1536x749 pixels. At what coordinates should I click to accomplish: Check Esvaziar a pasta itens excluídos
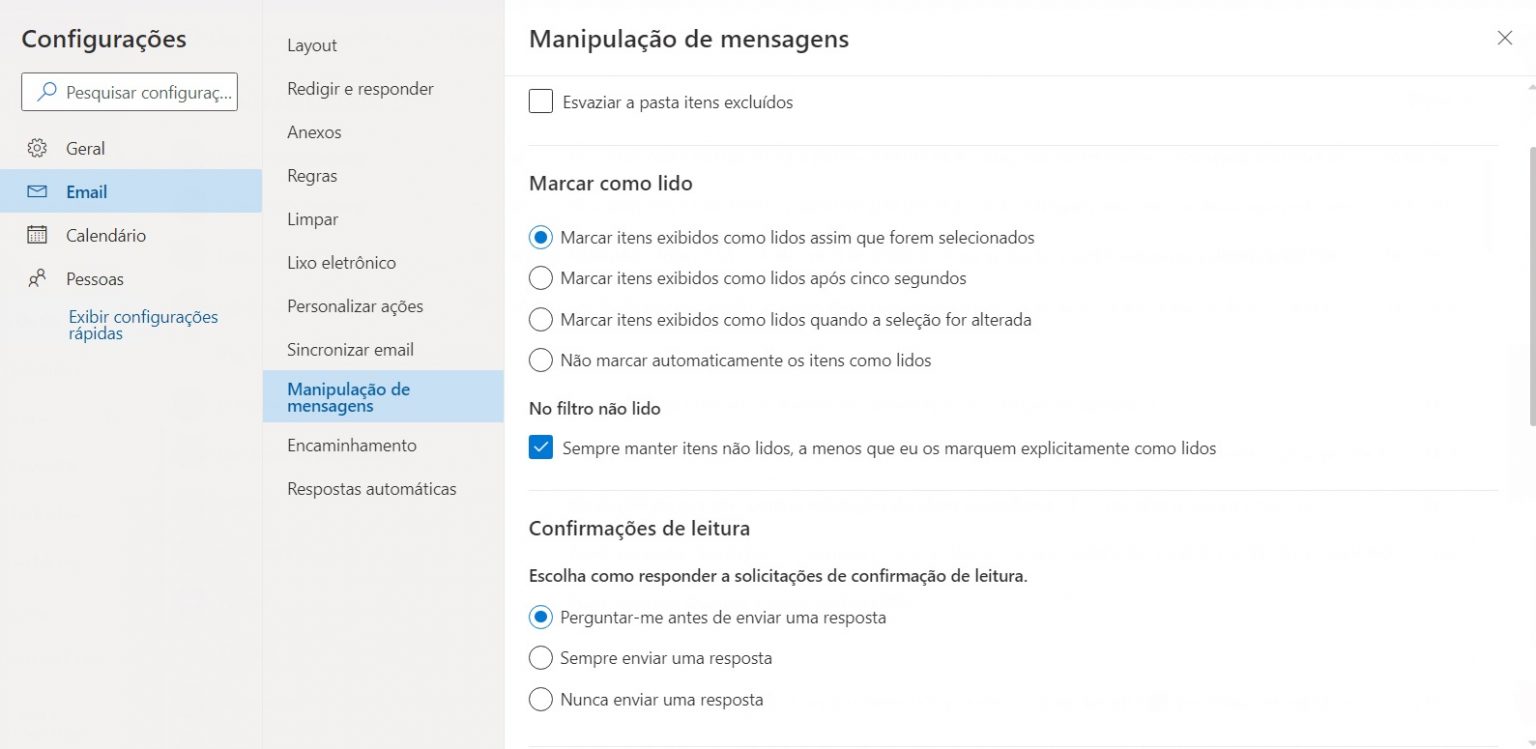541,101
